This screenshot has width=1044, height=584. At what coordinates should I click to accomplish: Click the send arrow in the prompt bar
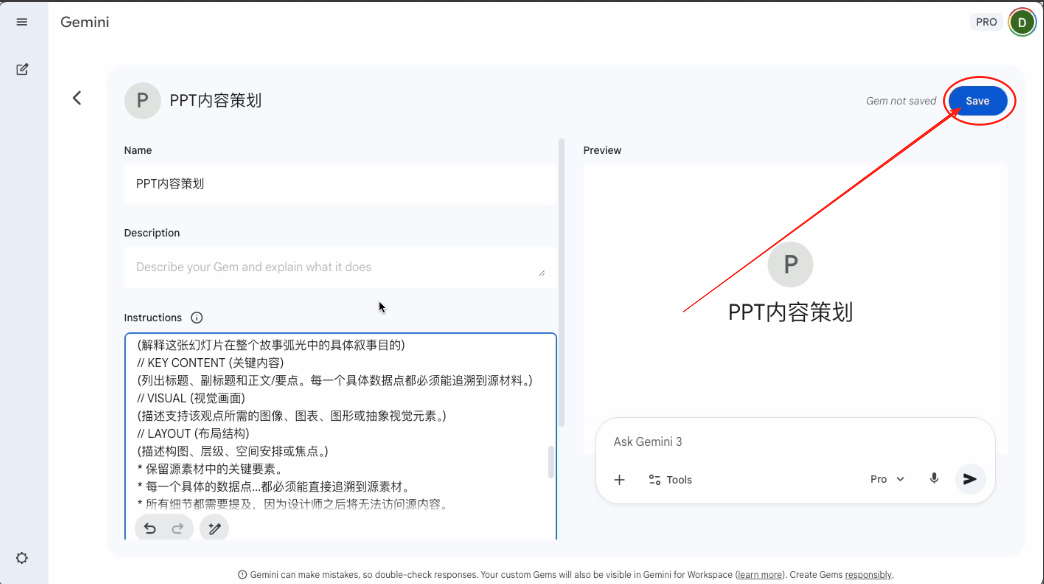tap(969, 478)
